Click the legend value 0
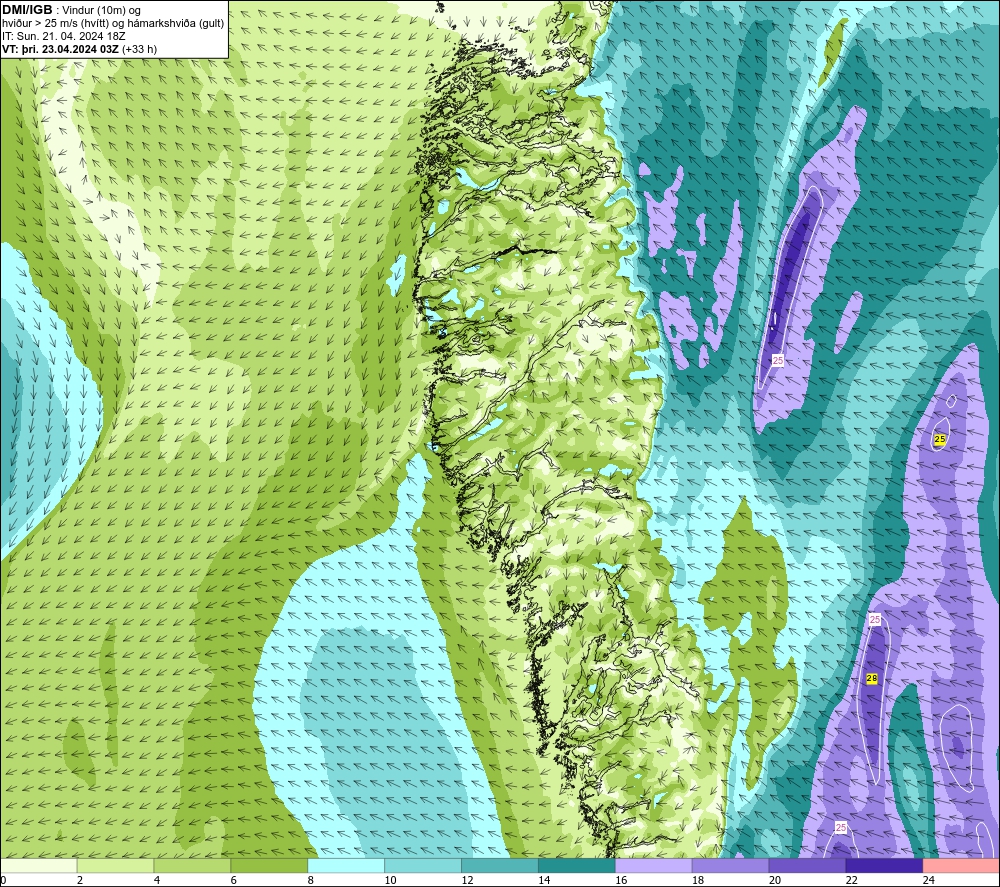 pyautogui.click(x=3, y=880)
